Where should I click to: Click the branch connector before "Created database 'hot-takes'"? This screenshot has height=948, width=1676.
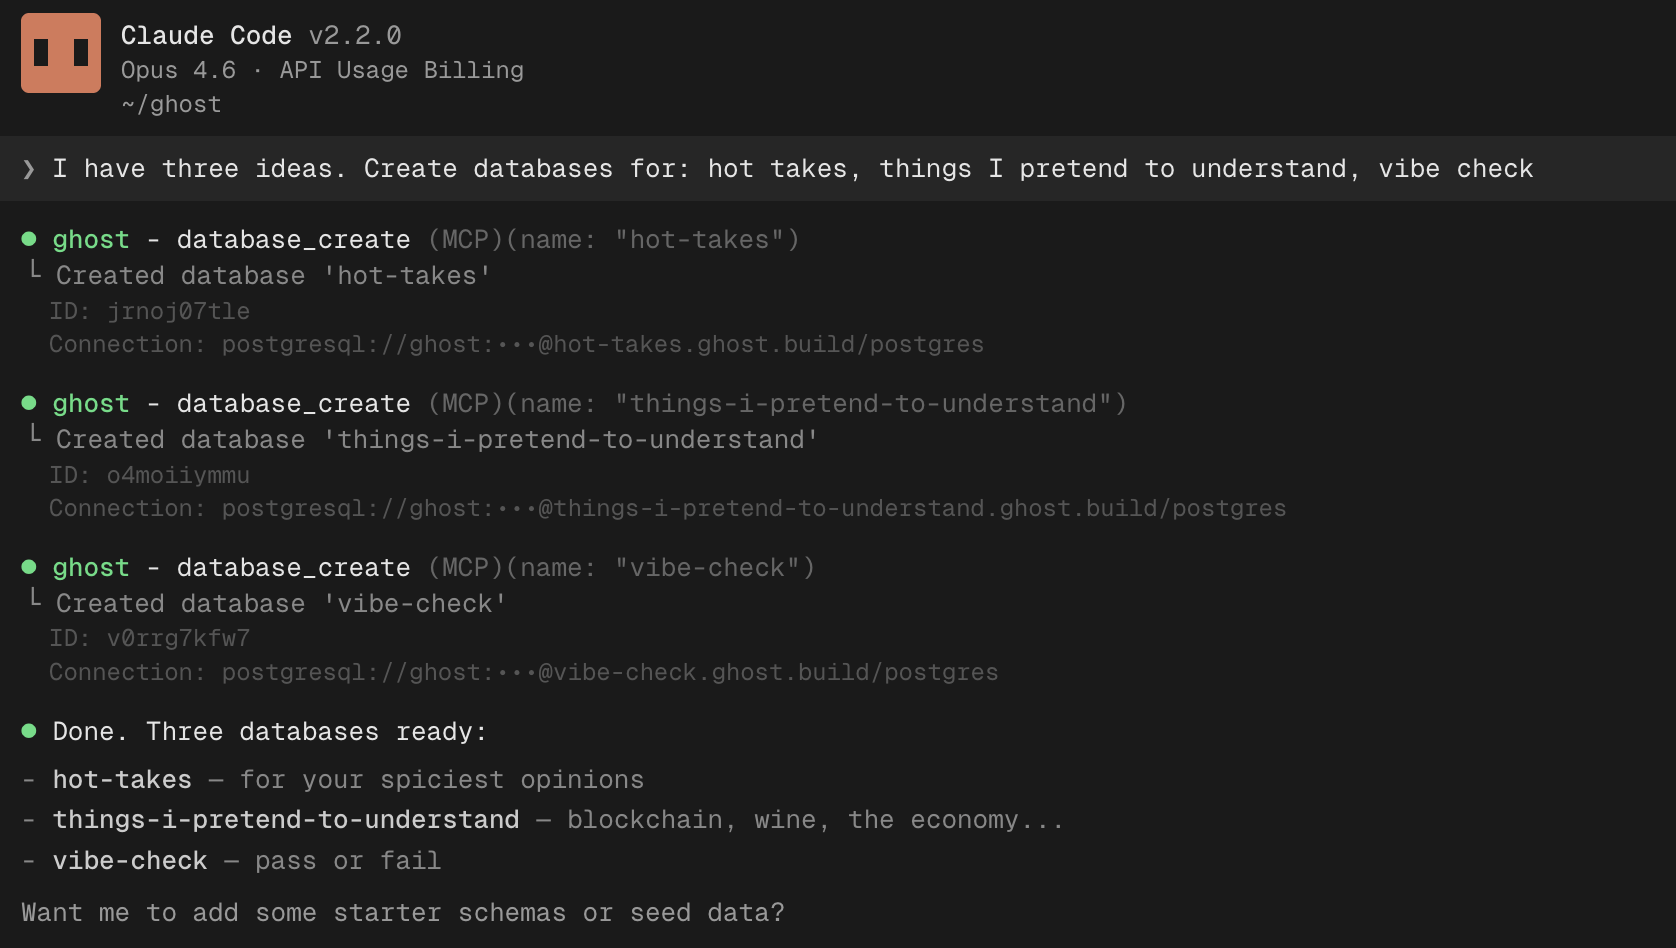[35, 270]
